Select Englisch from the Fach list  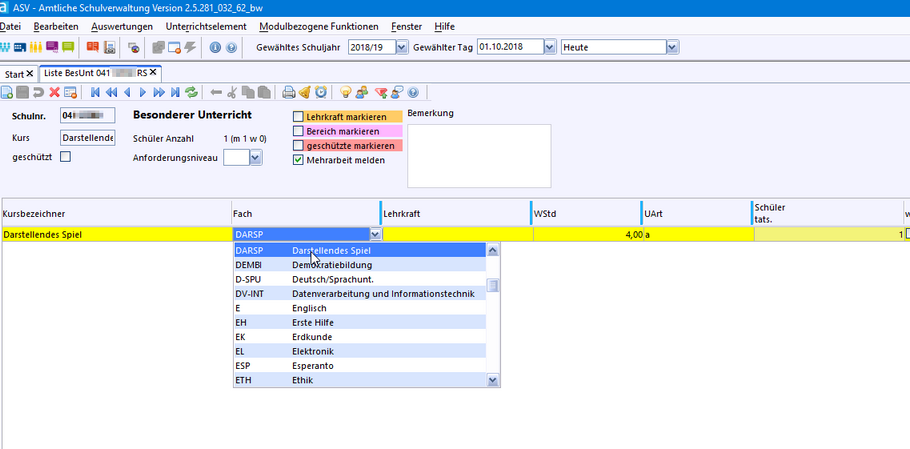(309, 308)
